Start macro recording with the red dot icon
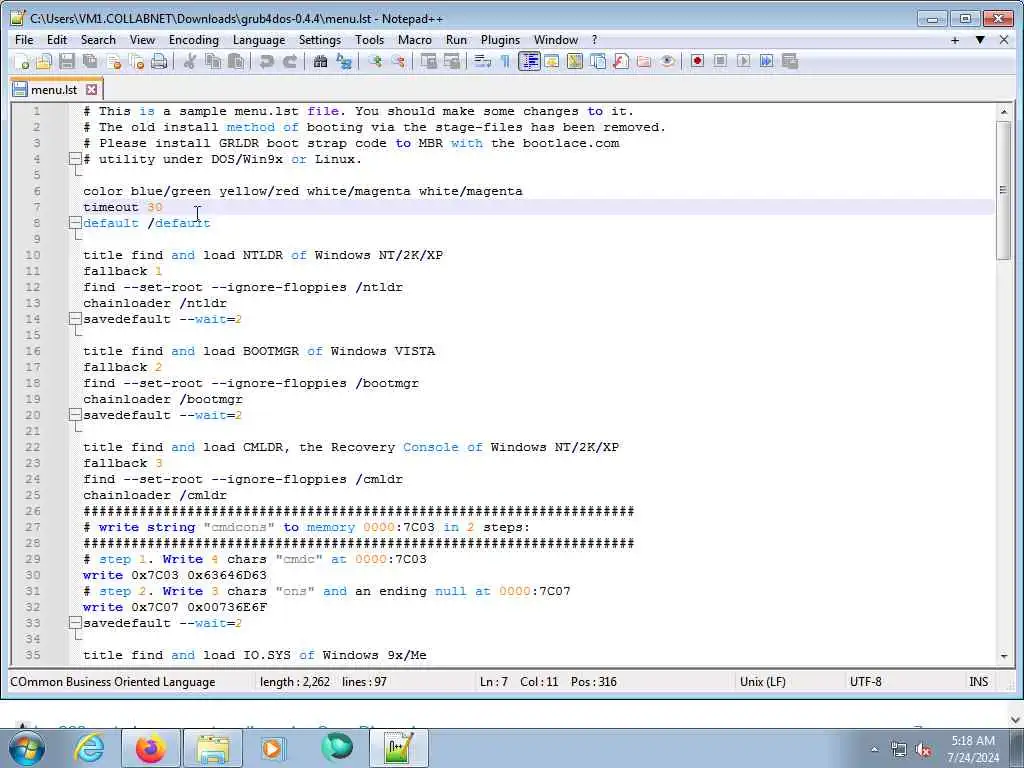 697,61
